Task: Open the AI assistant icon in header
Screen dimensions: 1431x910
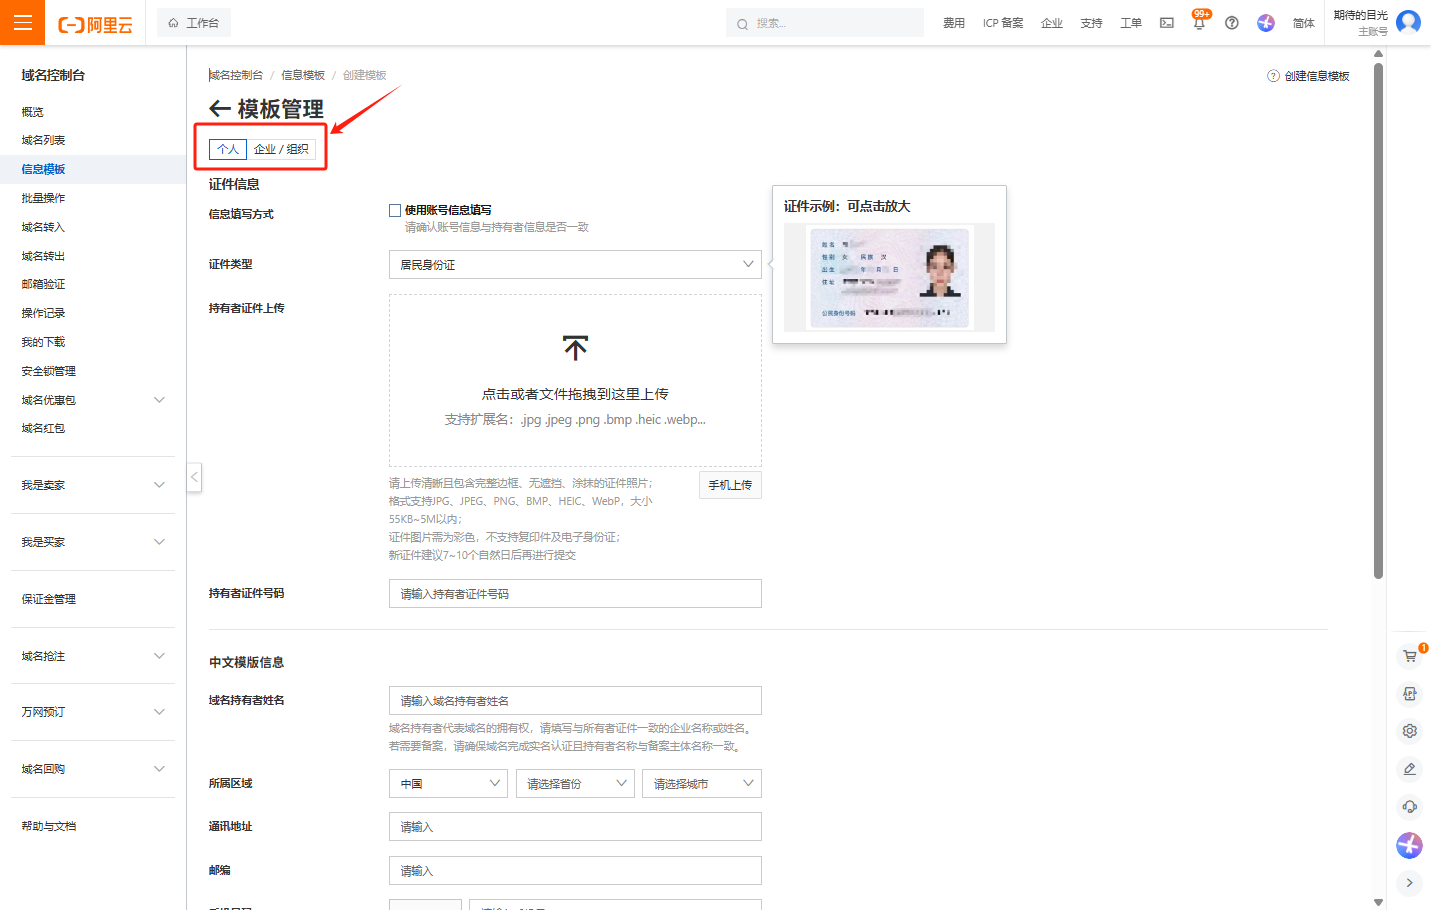Action: click(1266, 23)
